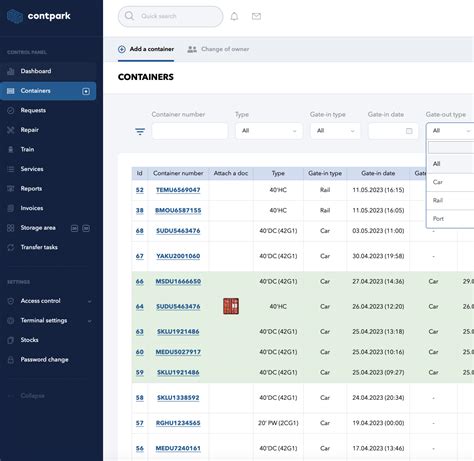Click the notification bell icon
The width and height of the screenshot is (474, 461).
pyautogui.click(x=234, y=16)
